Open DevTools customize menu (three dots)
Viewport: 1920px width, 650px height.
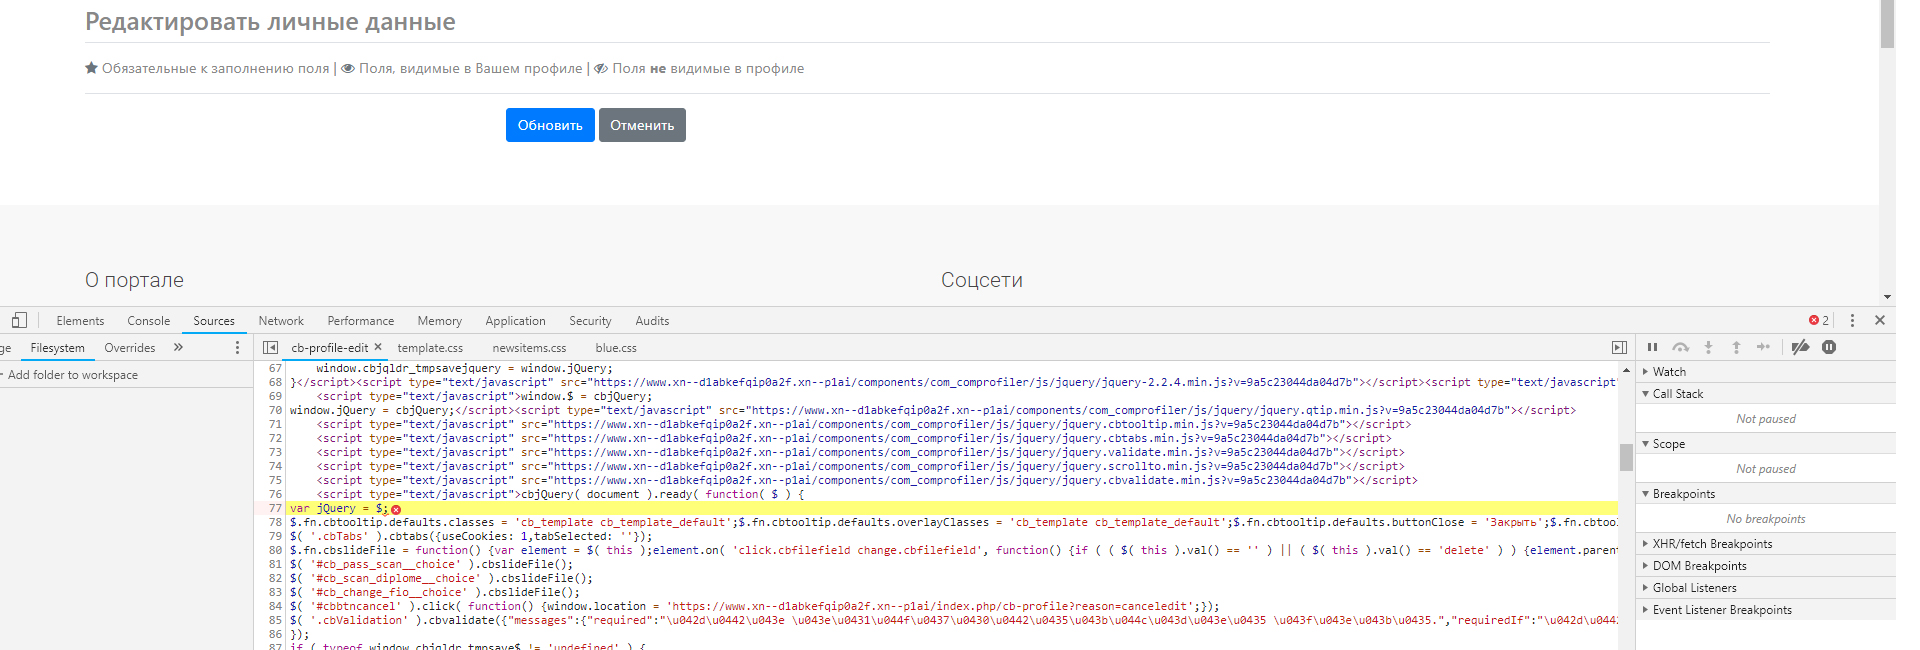pyautogui.click(x=1852, y=320)
